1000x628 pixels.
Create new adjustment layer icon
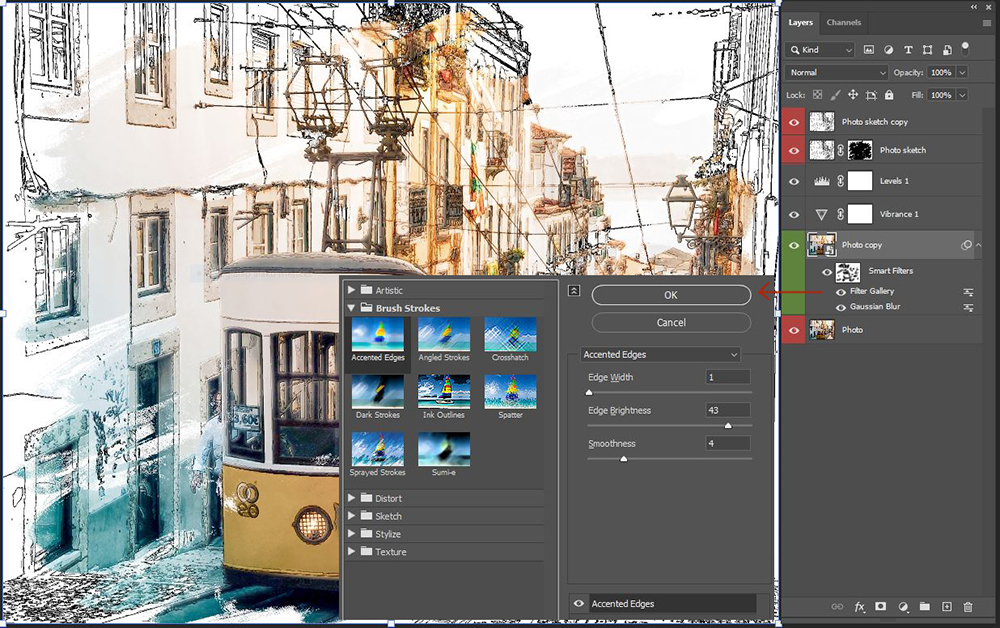click(x=903, y=607)
